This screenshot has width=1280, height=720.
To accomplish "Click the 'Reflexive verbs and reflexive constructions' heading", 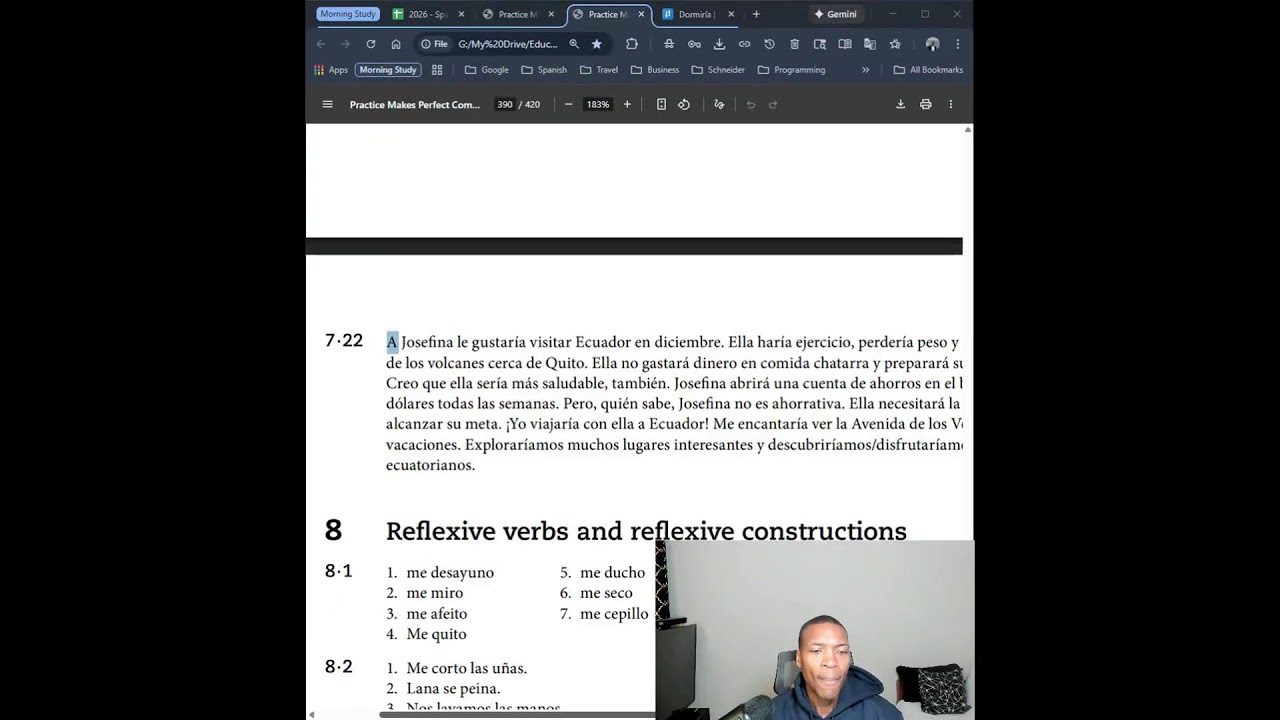I will [x=646, y=531].
